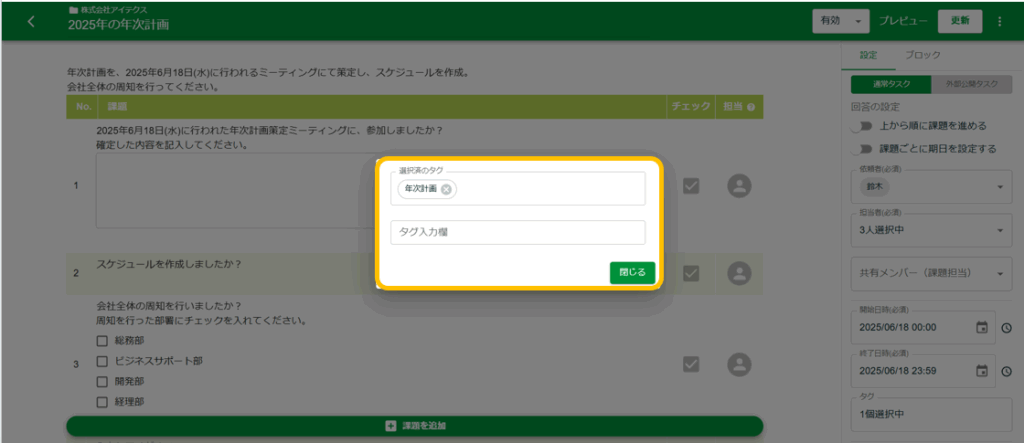This screenshot has width=1024, height=443.
Task: Tick the 開発部 checkbox
Action: [102, 382]
